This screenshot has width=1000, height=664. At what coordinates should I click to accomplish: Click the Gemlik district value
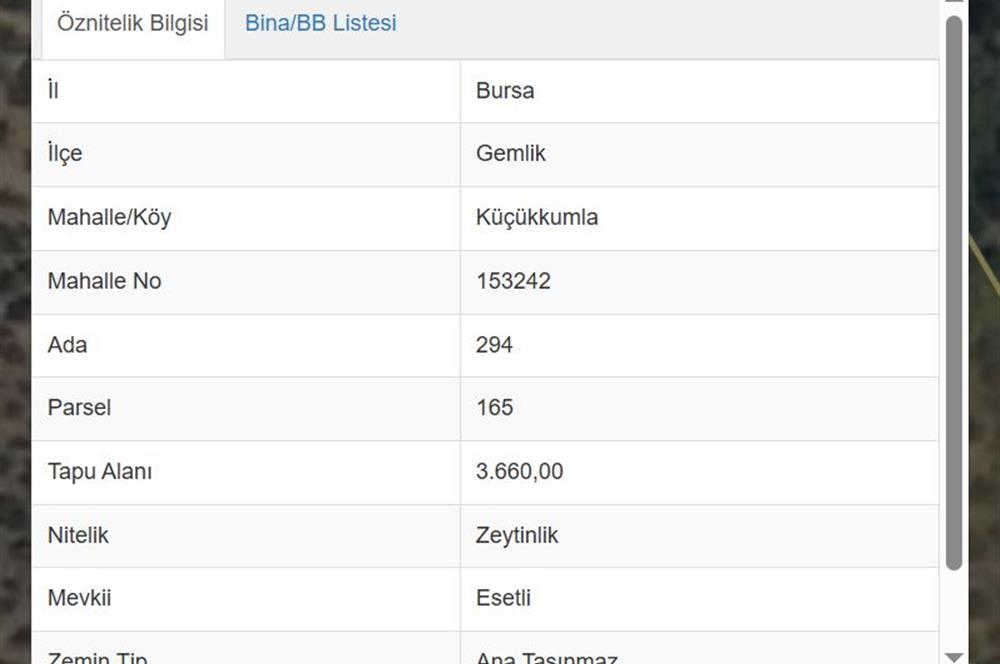[x=511, y=154]
